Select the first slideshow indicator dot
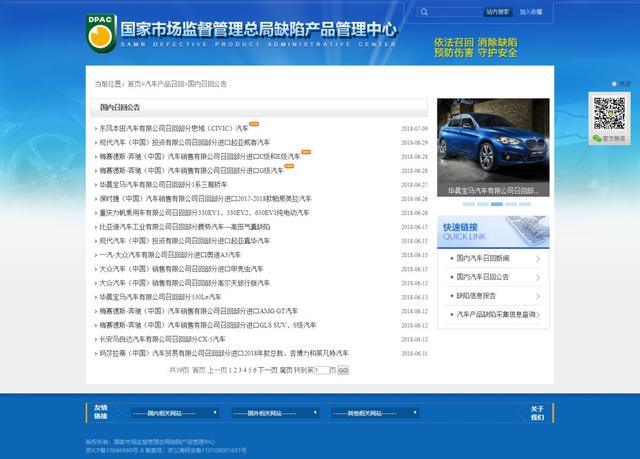Viewport: 640px width, 459px height. [469, 204]
